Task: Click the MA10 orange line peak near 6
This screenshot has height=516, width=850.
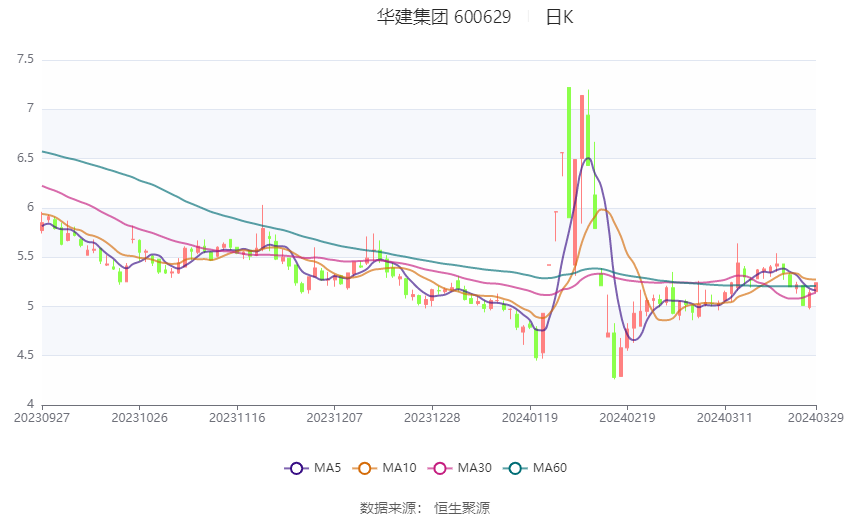Action: click(x=602, y=210)
